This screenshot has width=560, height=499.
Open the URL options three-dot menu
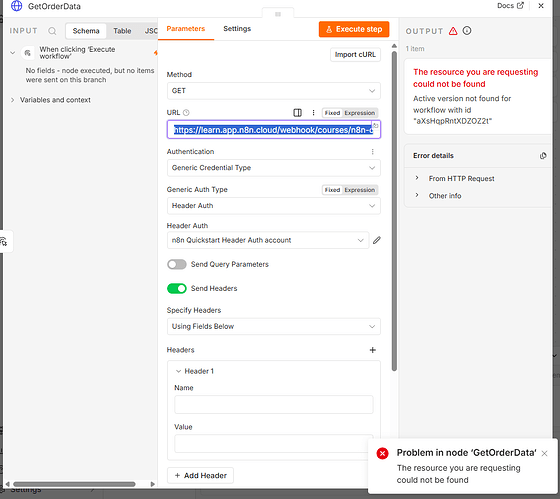313,113
